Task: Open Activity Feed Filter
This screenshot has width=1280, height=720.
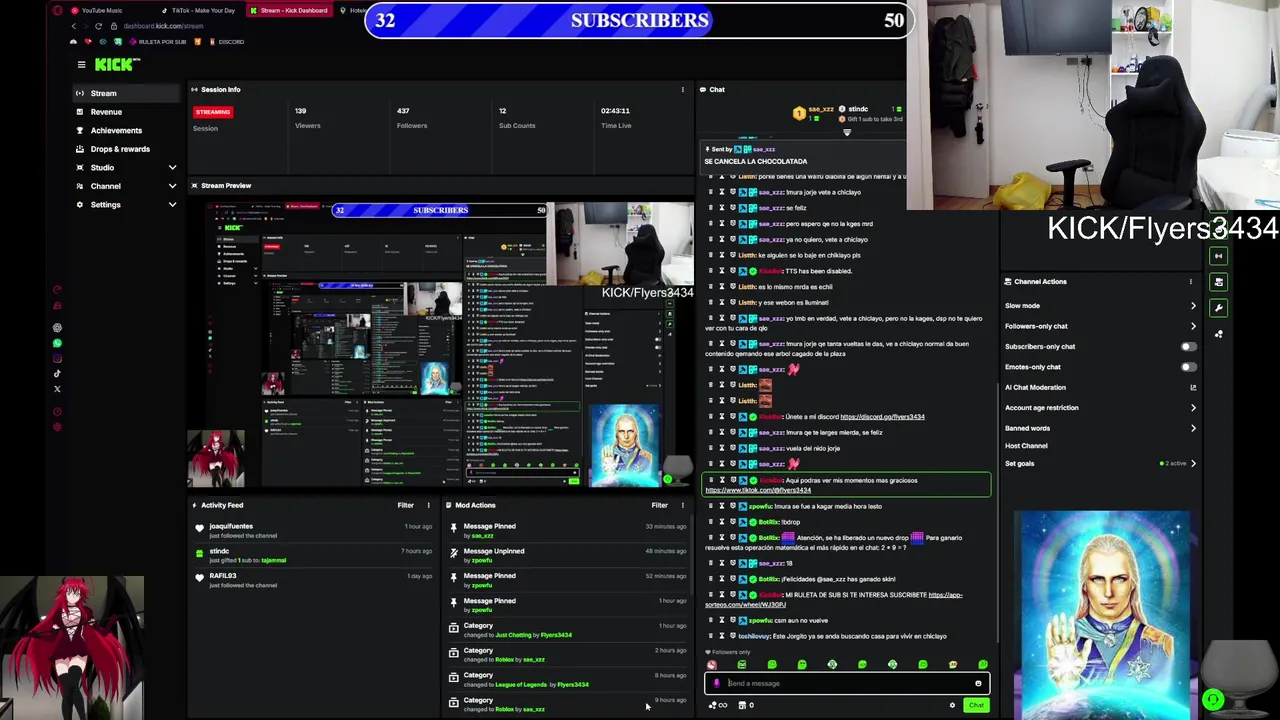Action: tap(405, 505)
